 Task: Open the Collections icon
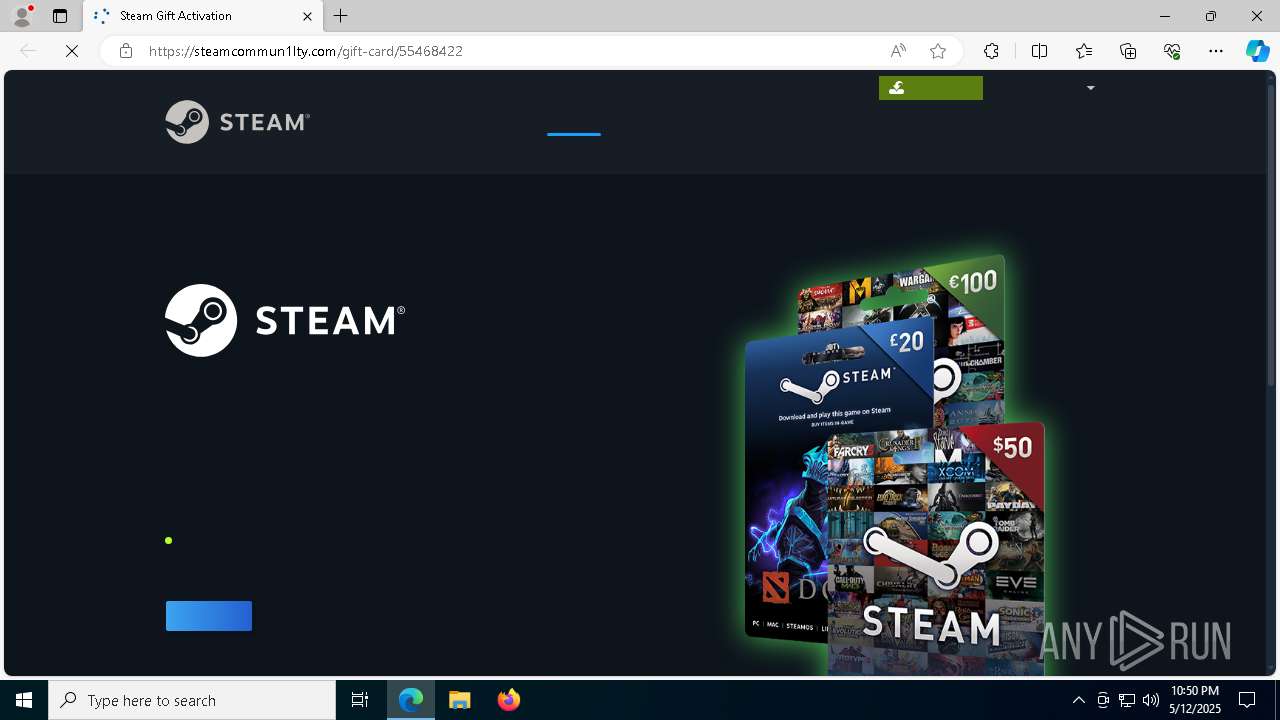pos(1128,51)
